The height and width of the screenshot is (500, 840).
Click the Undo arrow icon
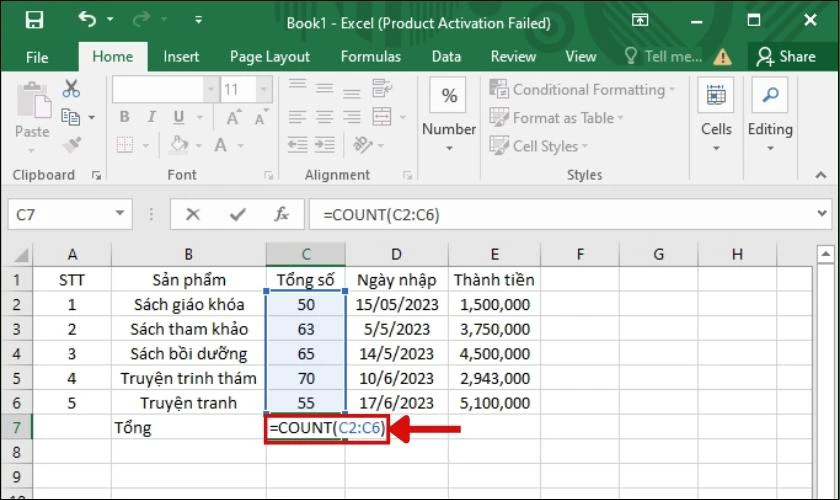(87, 19)
